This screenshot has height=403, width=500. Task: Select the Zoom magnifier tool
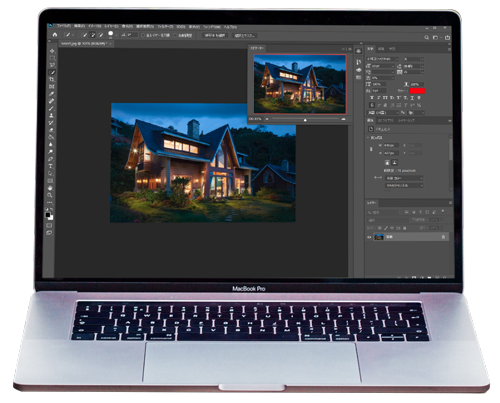click(x=50, y=195)
